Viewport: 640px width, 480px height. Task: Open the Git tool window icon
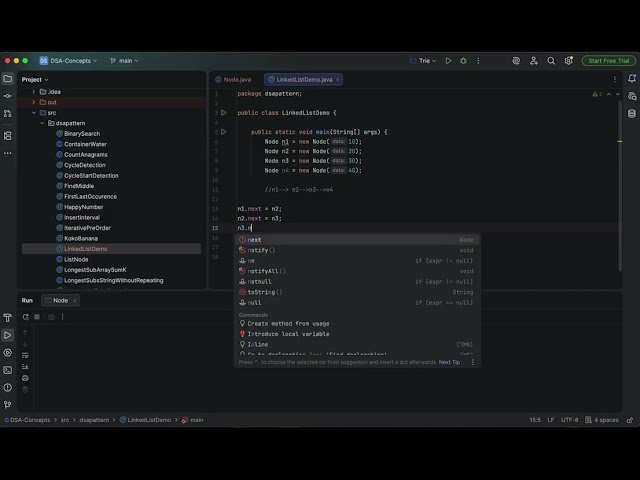coord(8,404)
